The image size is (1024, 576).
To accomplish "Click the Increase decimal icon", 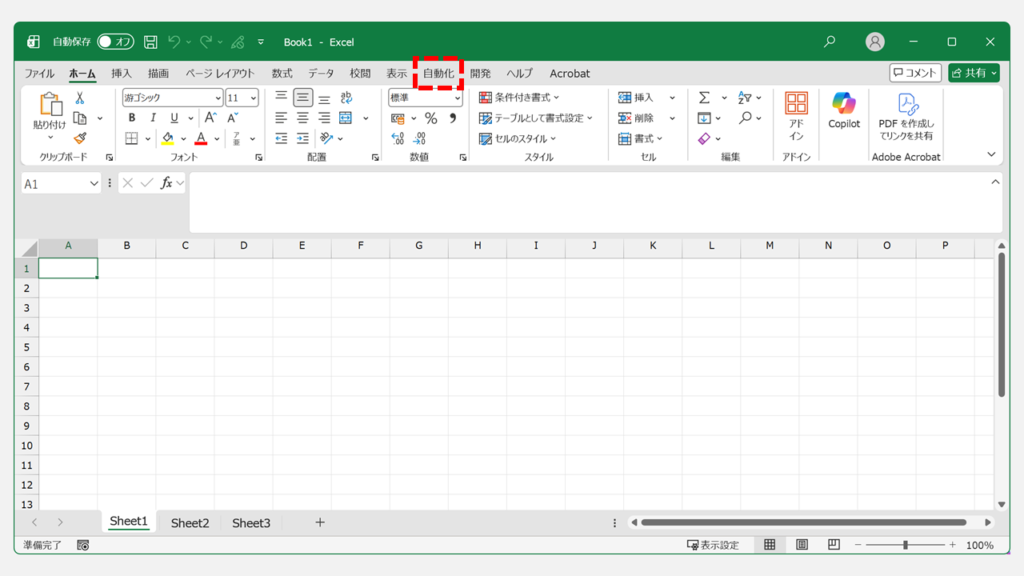I will click(398, 138).
